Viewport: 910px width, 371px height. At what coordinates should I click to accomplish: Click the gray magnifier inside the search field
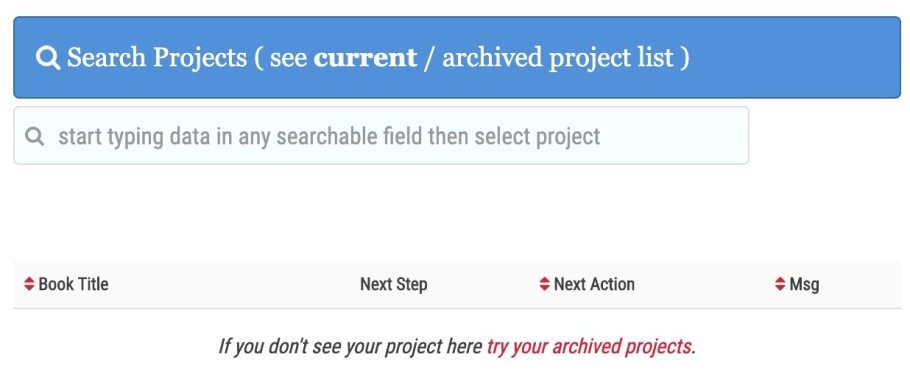coord(35,137)
